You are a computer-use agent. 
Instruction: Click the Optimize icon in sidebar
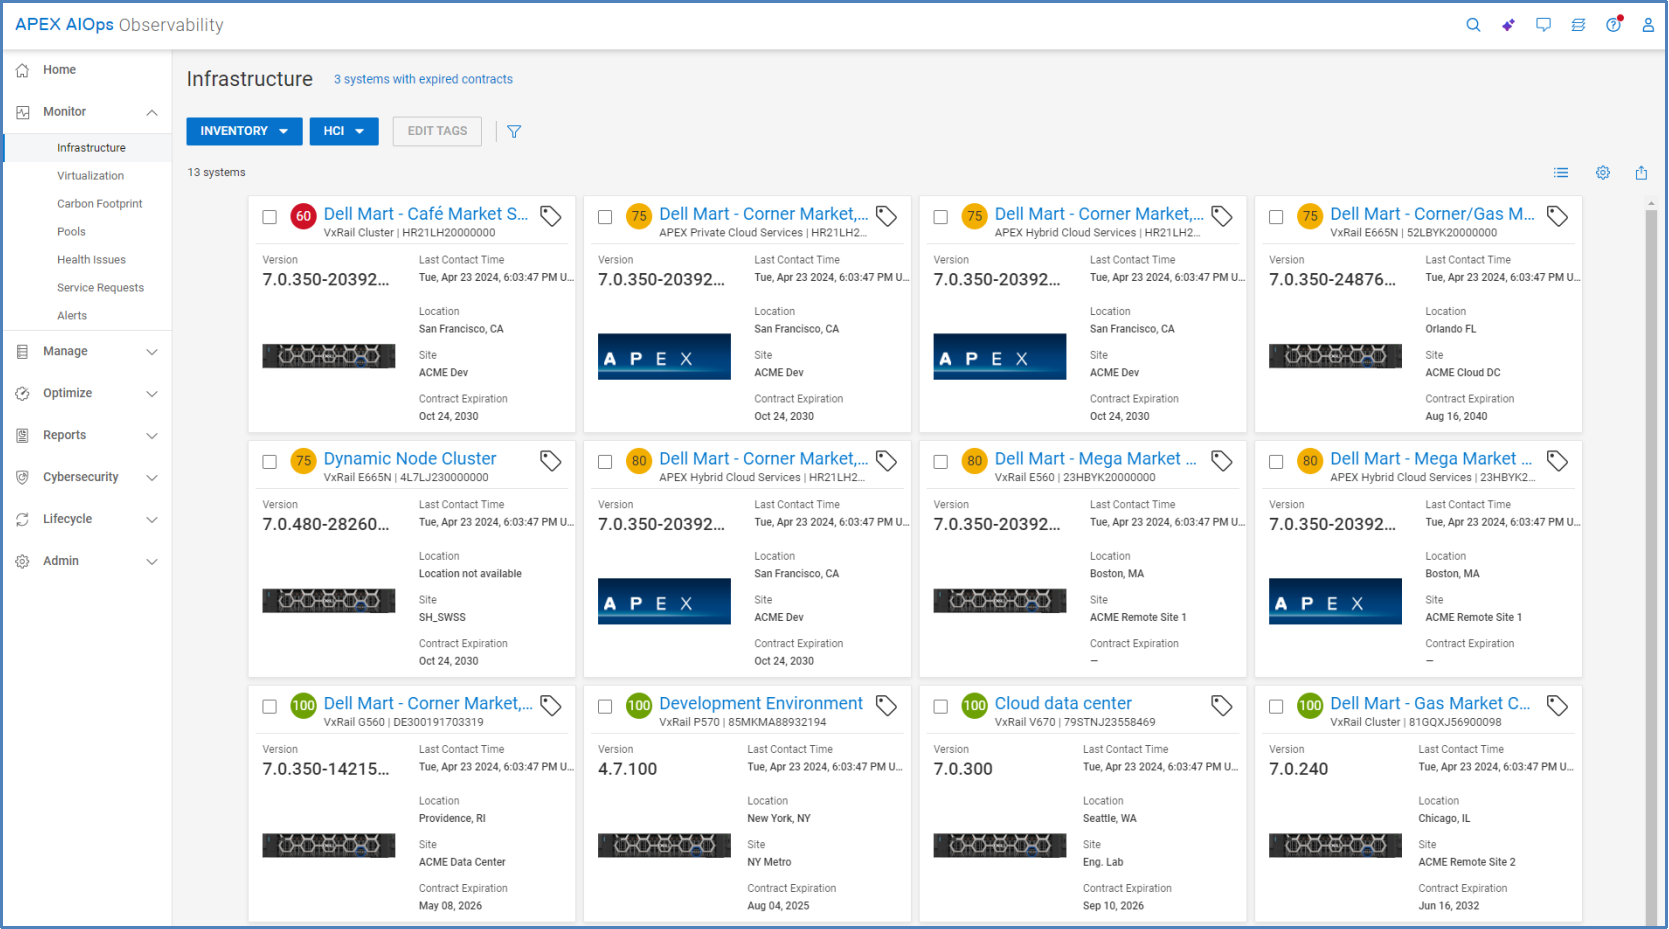(x=22, y=394)
